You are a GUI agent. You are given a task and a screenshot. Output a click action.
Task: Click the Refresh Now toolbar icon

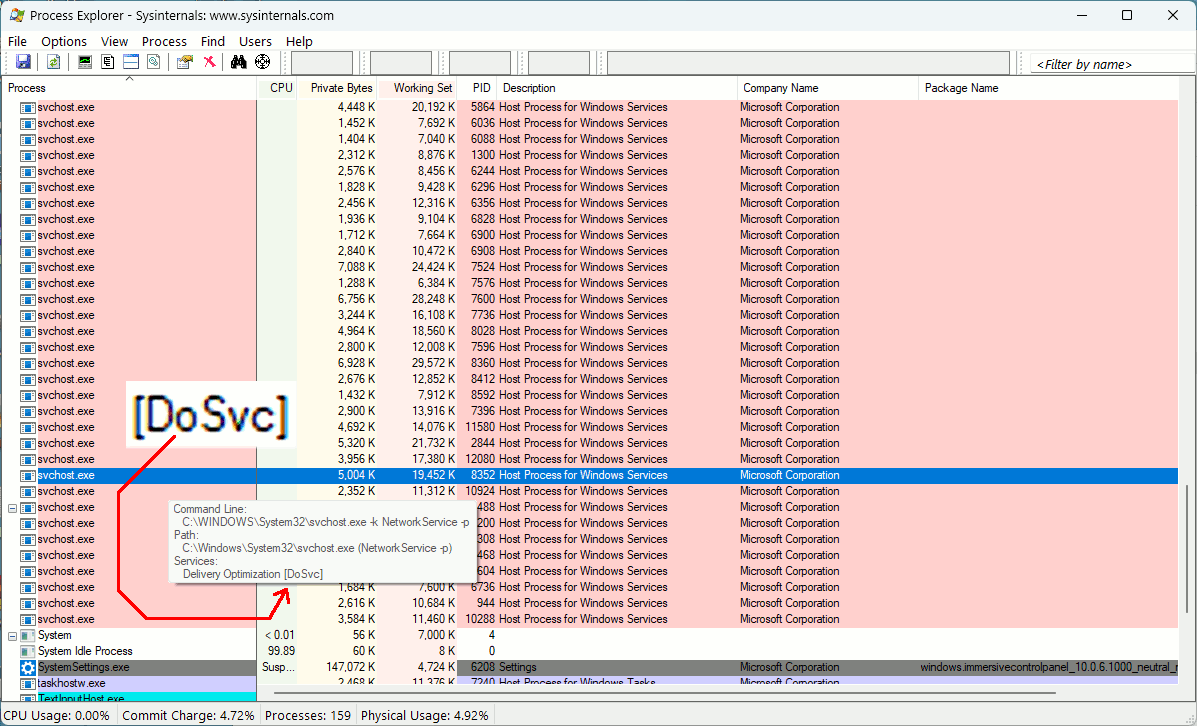click(53, 62)
